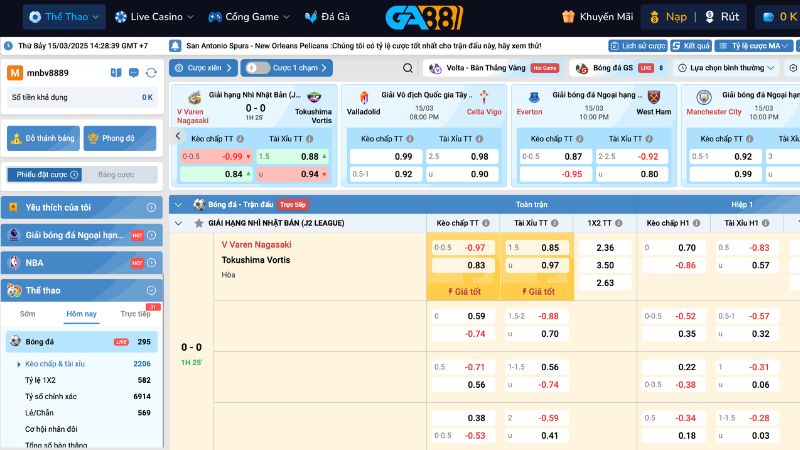Click the wallet balance 0 K icon
This screenshot has width=800, height=450.
click(x=768, y=17)
